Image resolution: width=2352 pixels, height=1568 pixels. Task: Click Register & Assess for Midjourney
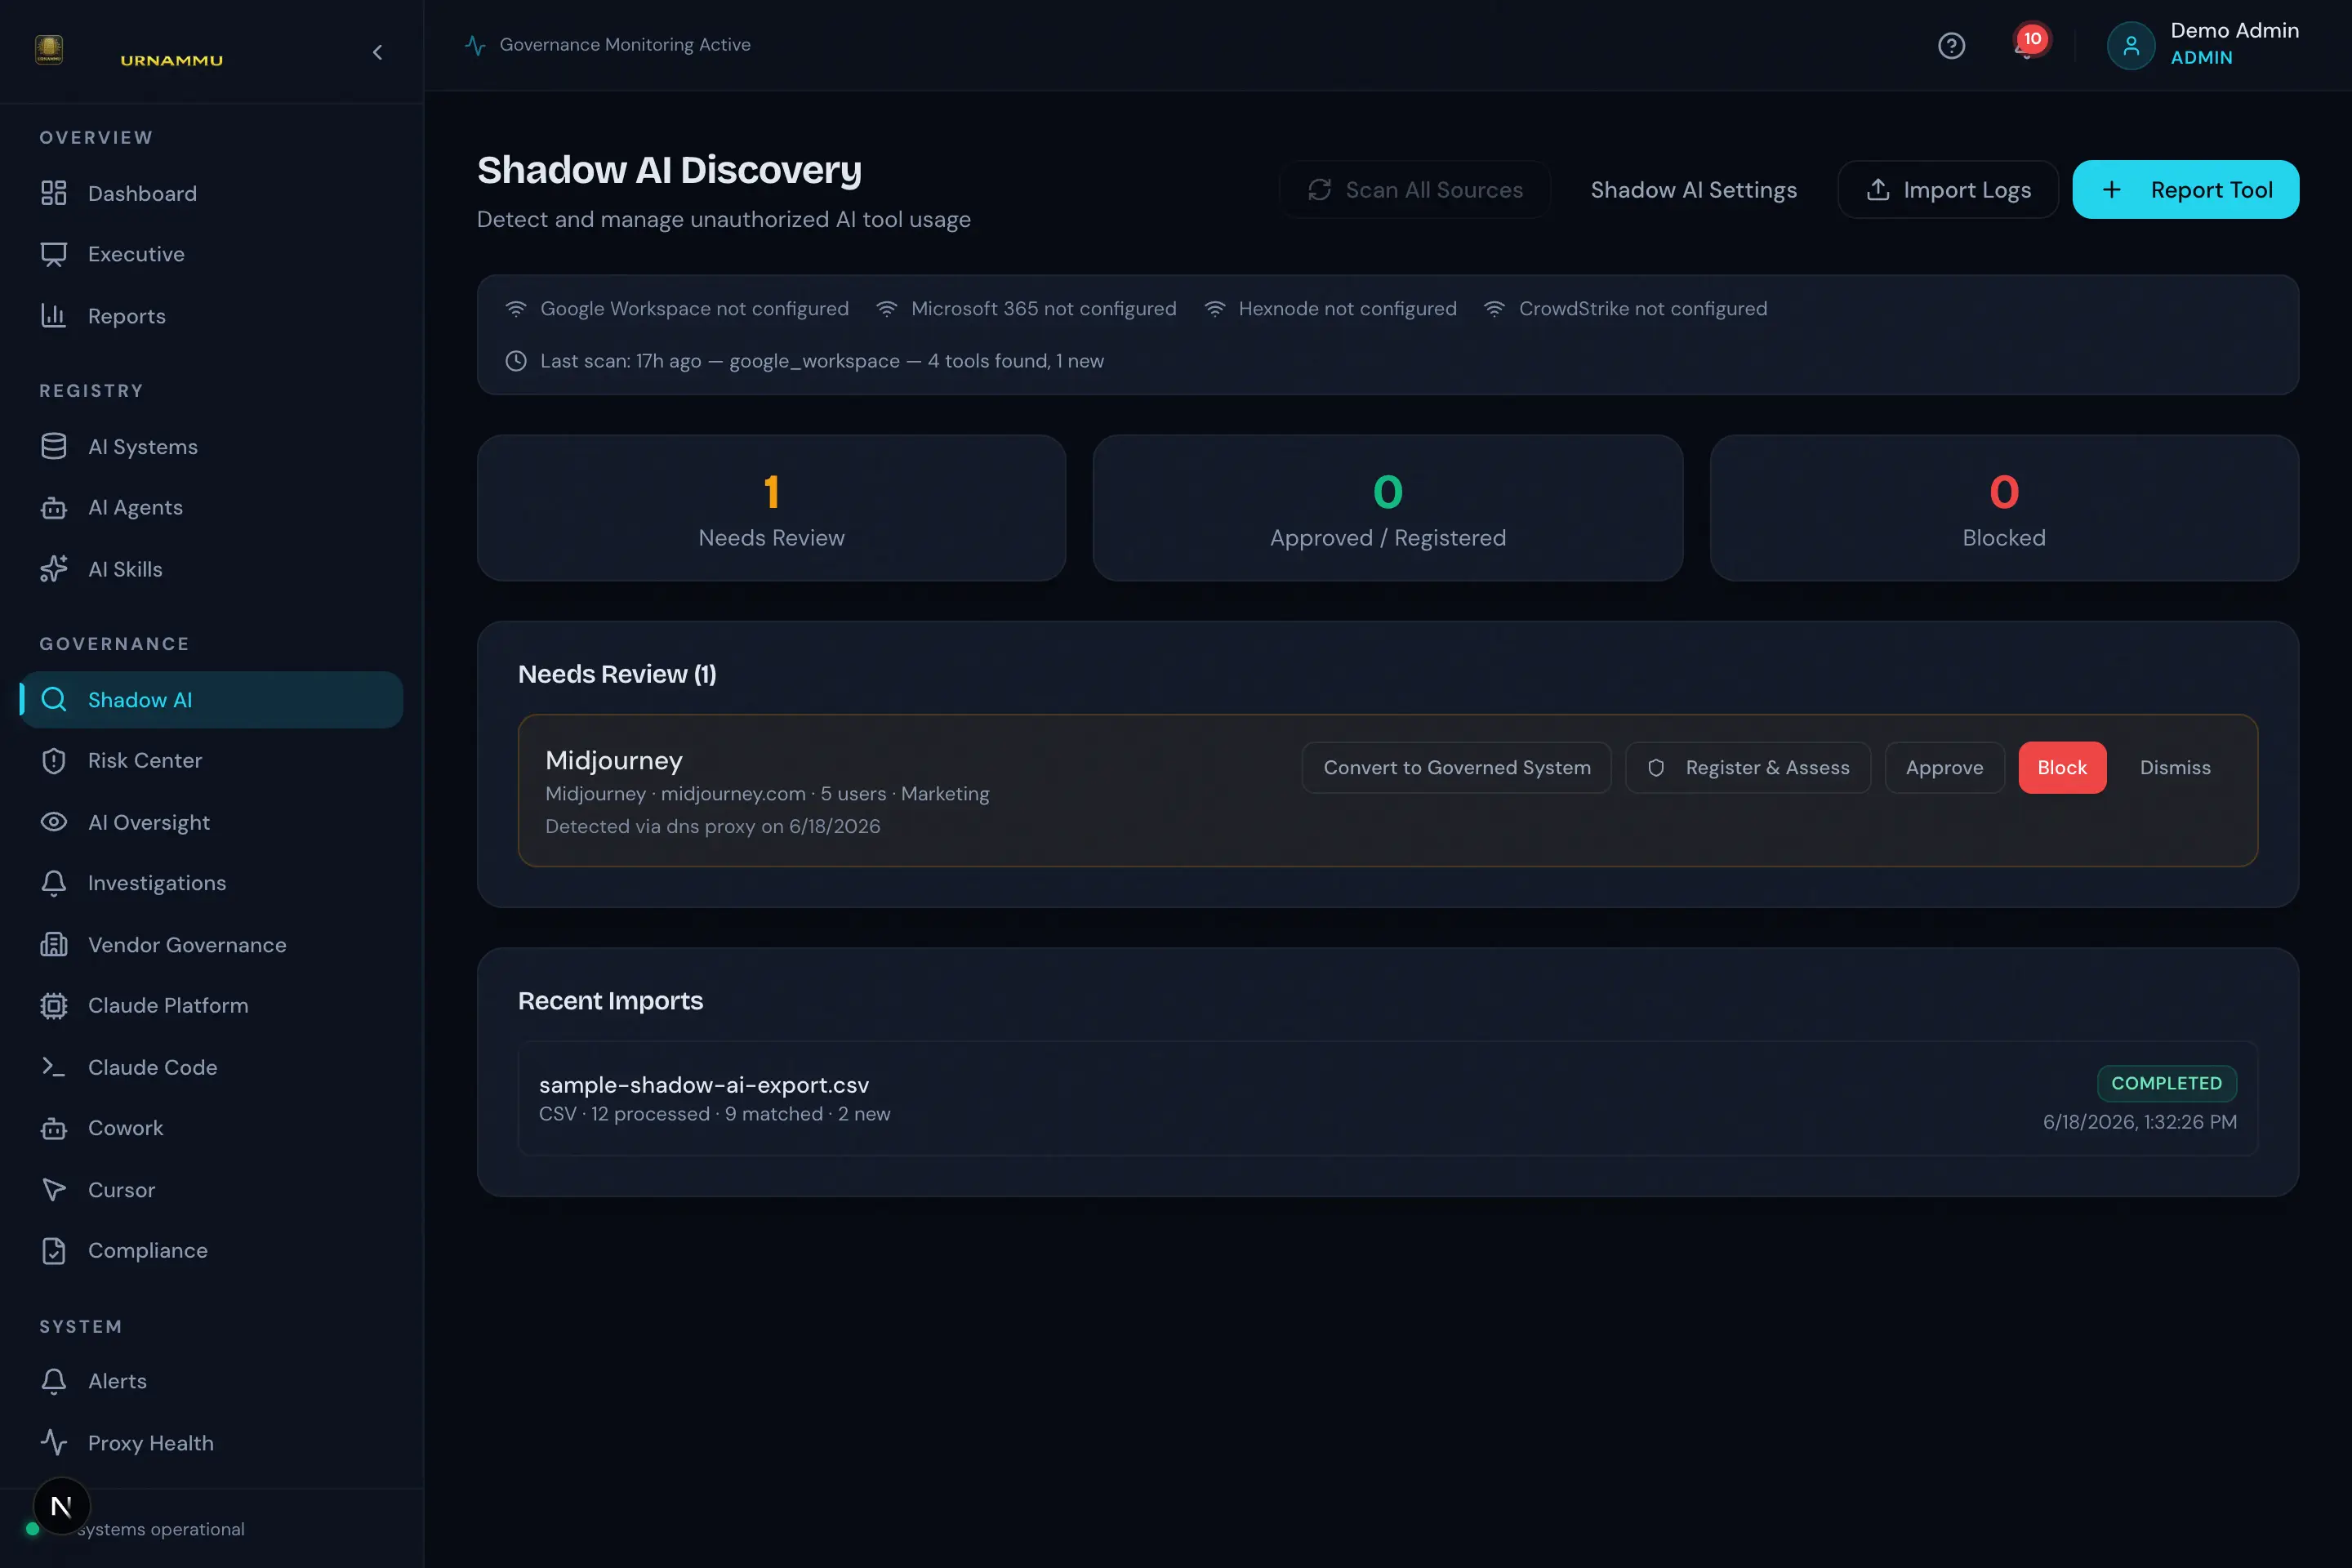1748,768
